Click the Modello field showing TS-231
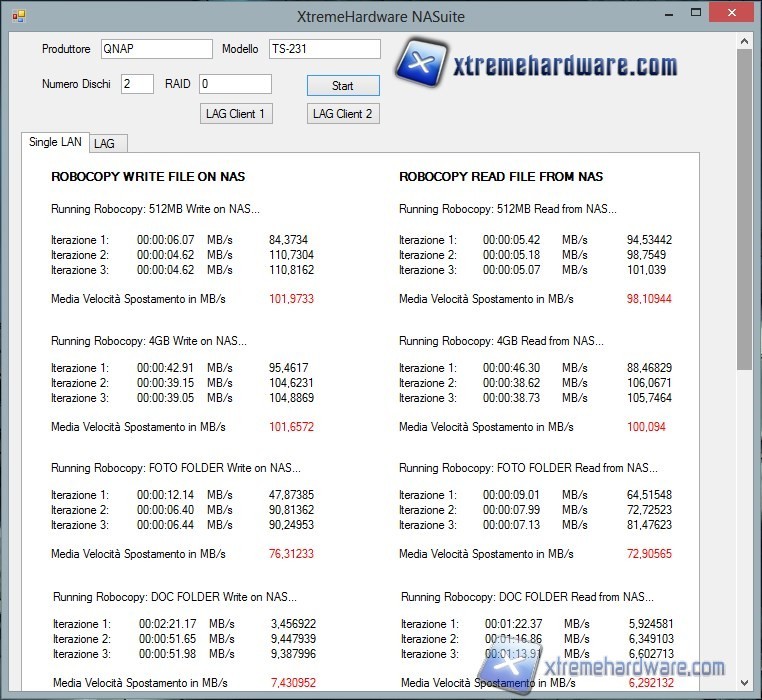762x700 pixels. point(324,49)
